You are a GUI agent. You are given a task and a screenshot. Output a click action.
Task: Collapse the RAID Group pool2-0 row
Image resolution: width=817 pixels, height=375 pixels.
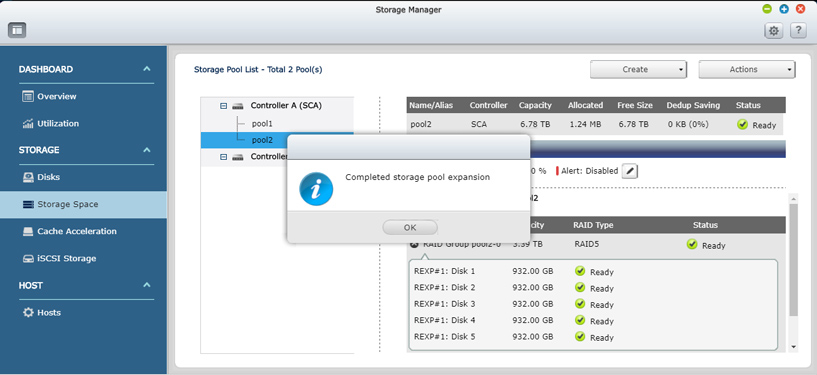tap(415, 244)
